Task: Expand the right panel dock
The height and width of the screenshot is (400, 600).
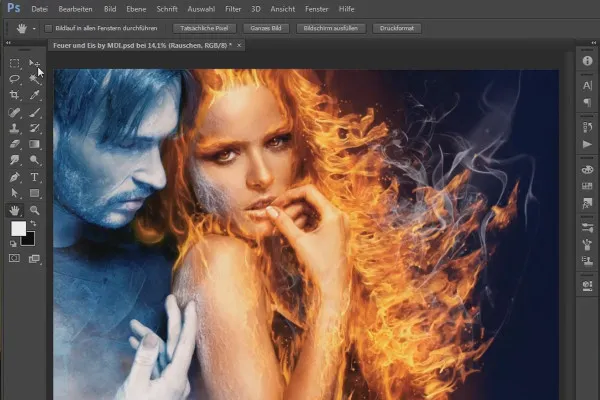Action: [x=593, y=42]
